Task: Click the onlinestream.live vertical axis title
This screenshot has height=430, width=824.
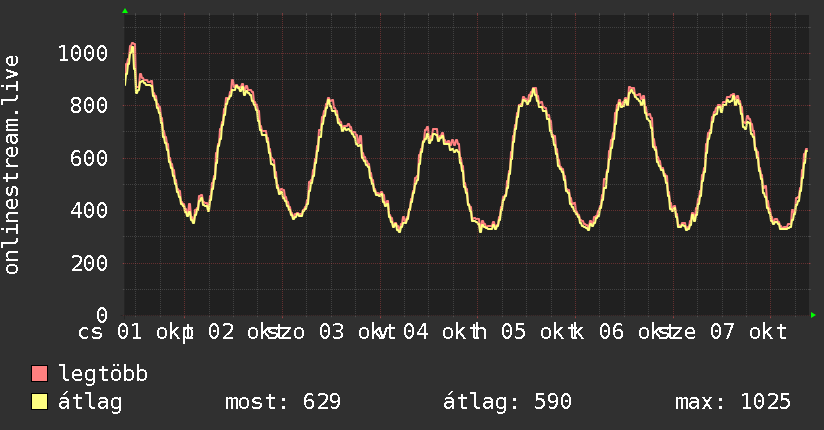Action: 12,165
